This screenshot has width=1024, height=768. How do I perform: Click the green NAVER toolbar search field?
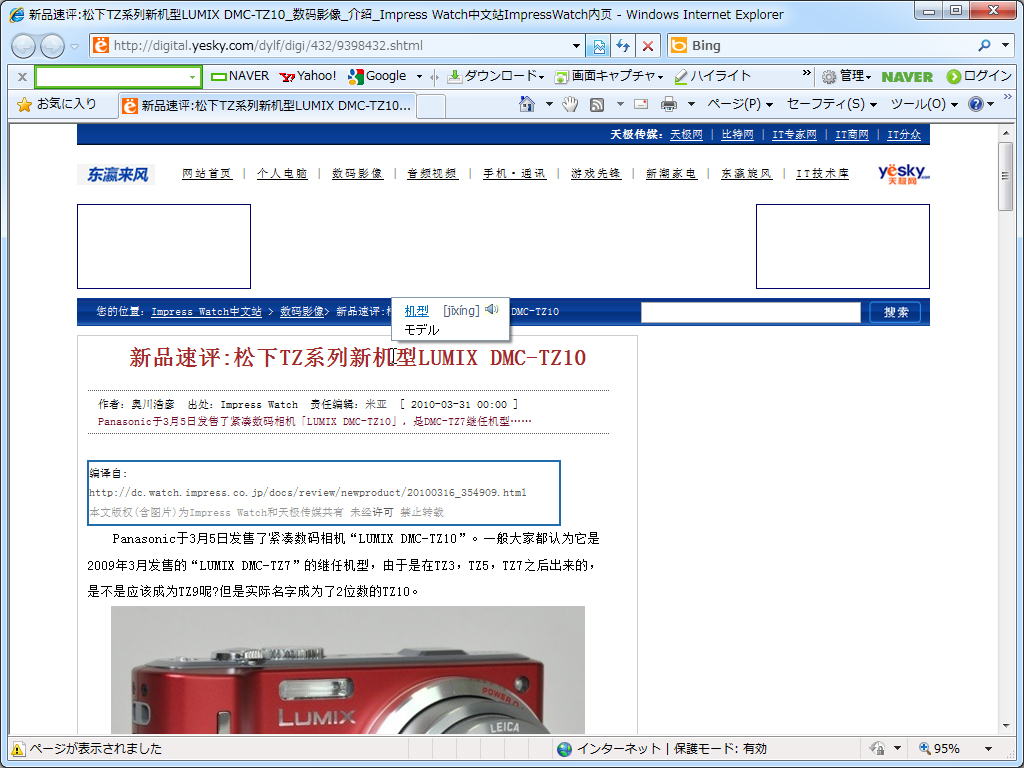[118, 77]
